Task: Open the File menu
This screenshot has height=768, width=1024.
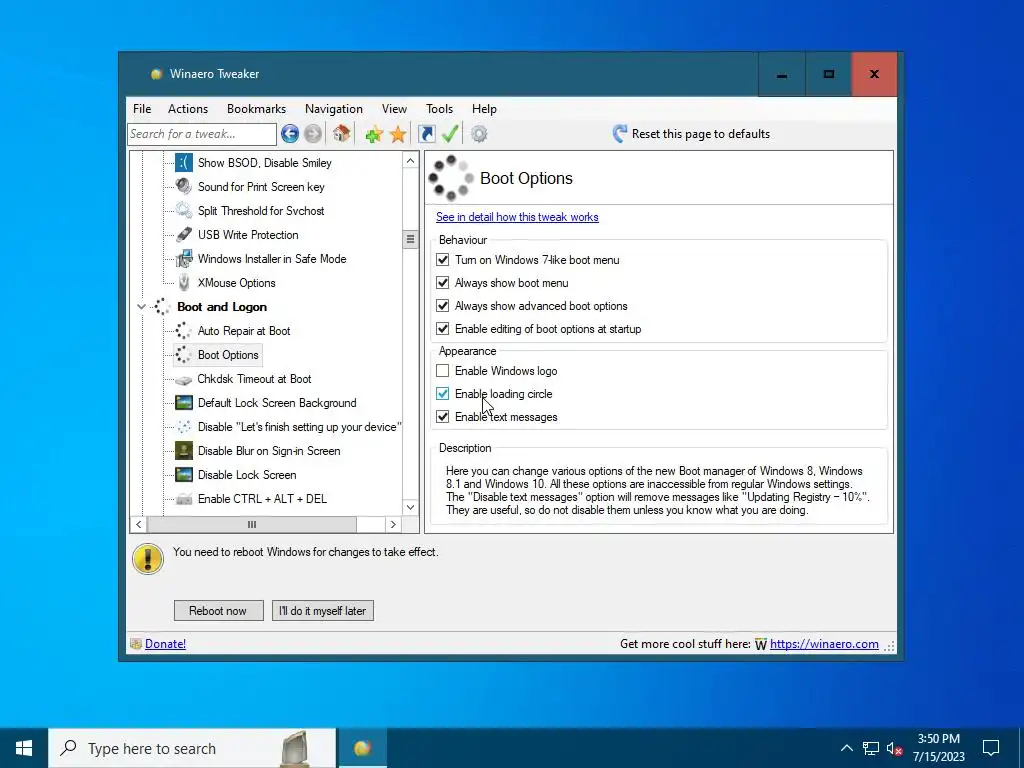Action: click(142, 108)
